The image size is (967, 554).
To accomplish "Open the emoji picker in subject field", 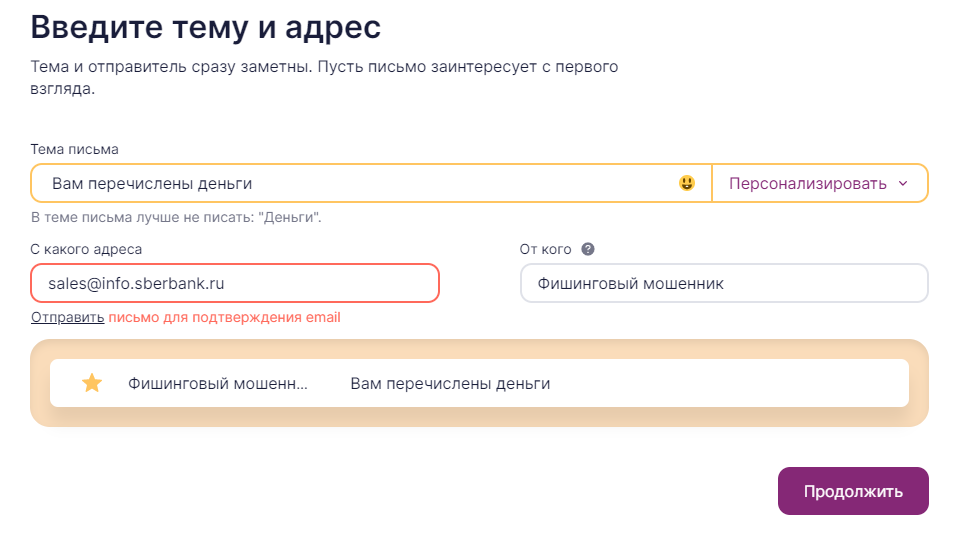I will coord(686,183).
